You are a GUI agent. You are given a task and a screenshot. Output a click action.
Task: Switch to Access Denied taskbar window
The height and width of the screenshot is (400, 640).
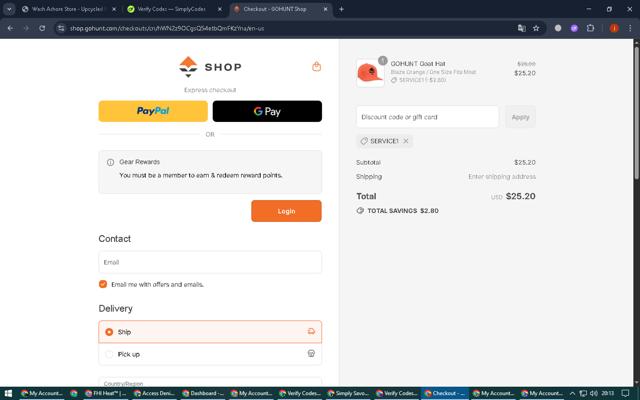(x=154, y=393)
